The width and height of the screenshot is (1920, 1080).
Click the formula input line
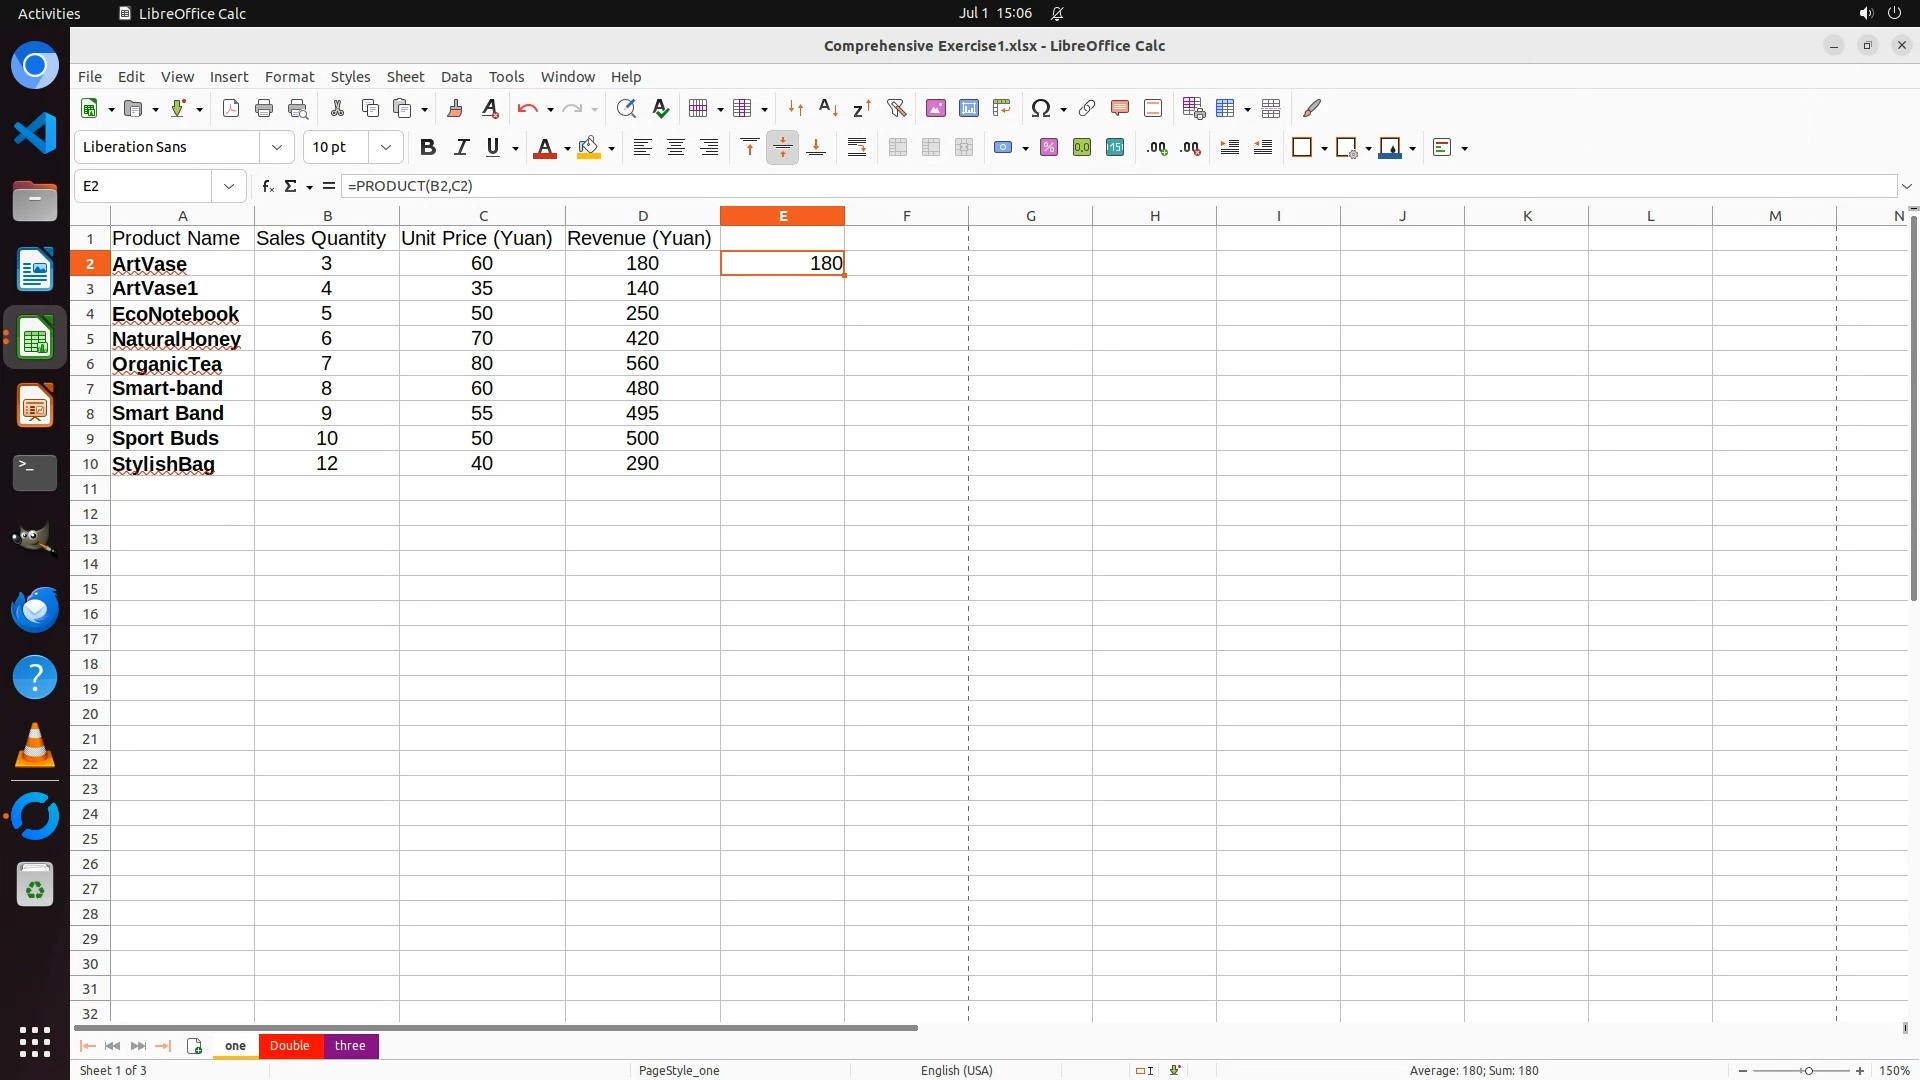click(1100, 186)
